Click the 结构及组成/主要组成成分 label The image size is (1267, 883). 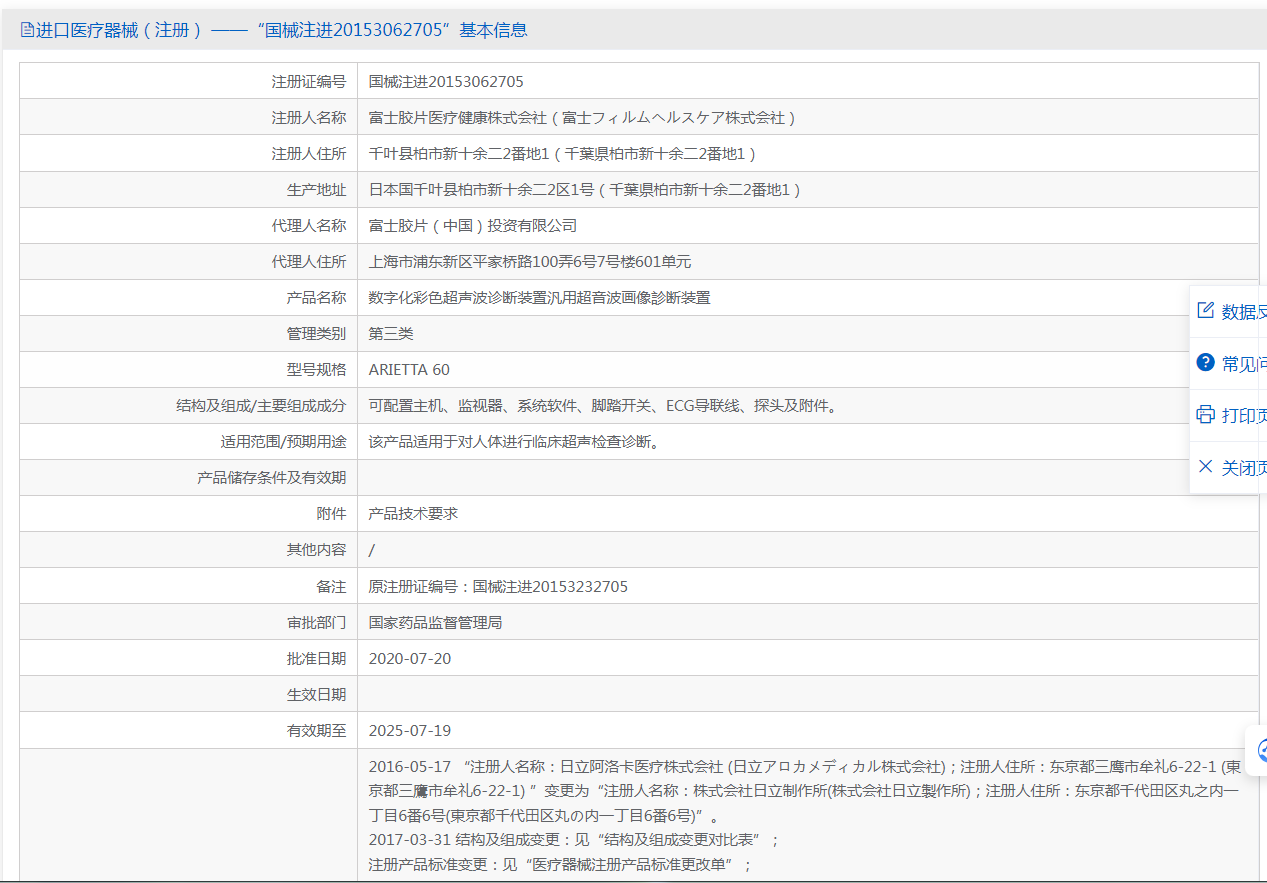pos(261,406)
